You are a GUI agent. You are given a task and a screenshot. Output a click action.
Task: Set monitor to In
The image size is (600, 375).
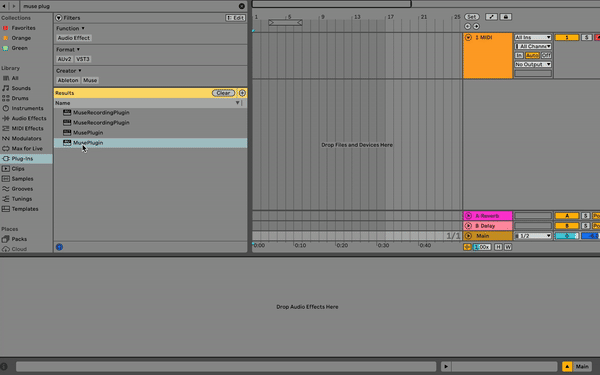(x=518, y=55)
